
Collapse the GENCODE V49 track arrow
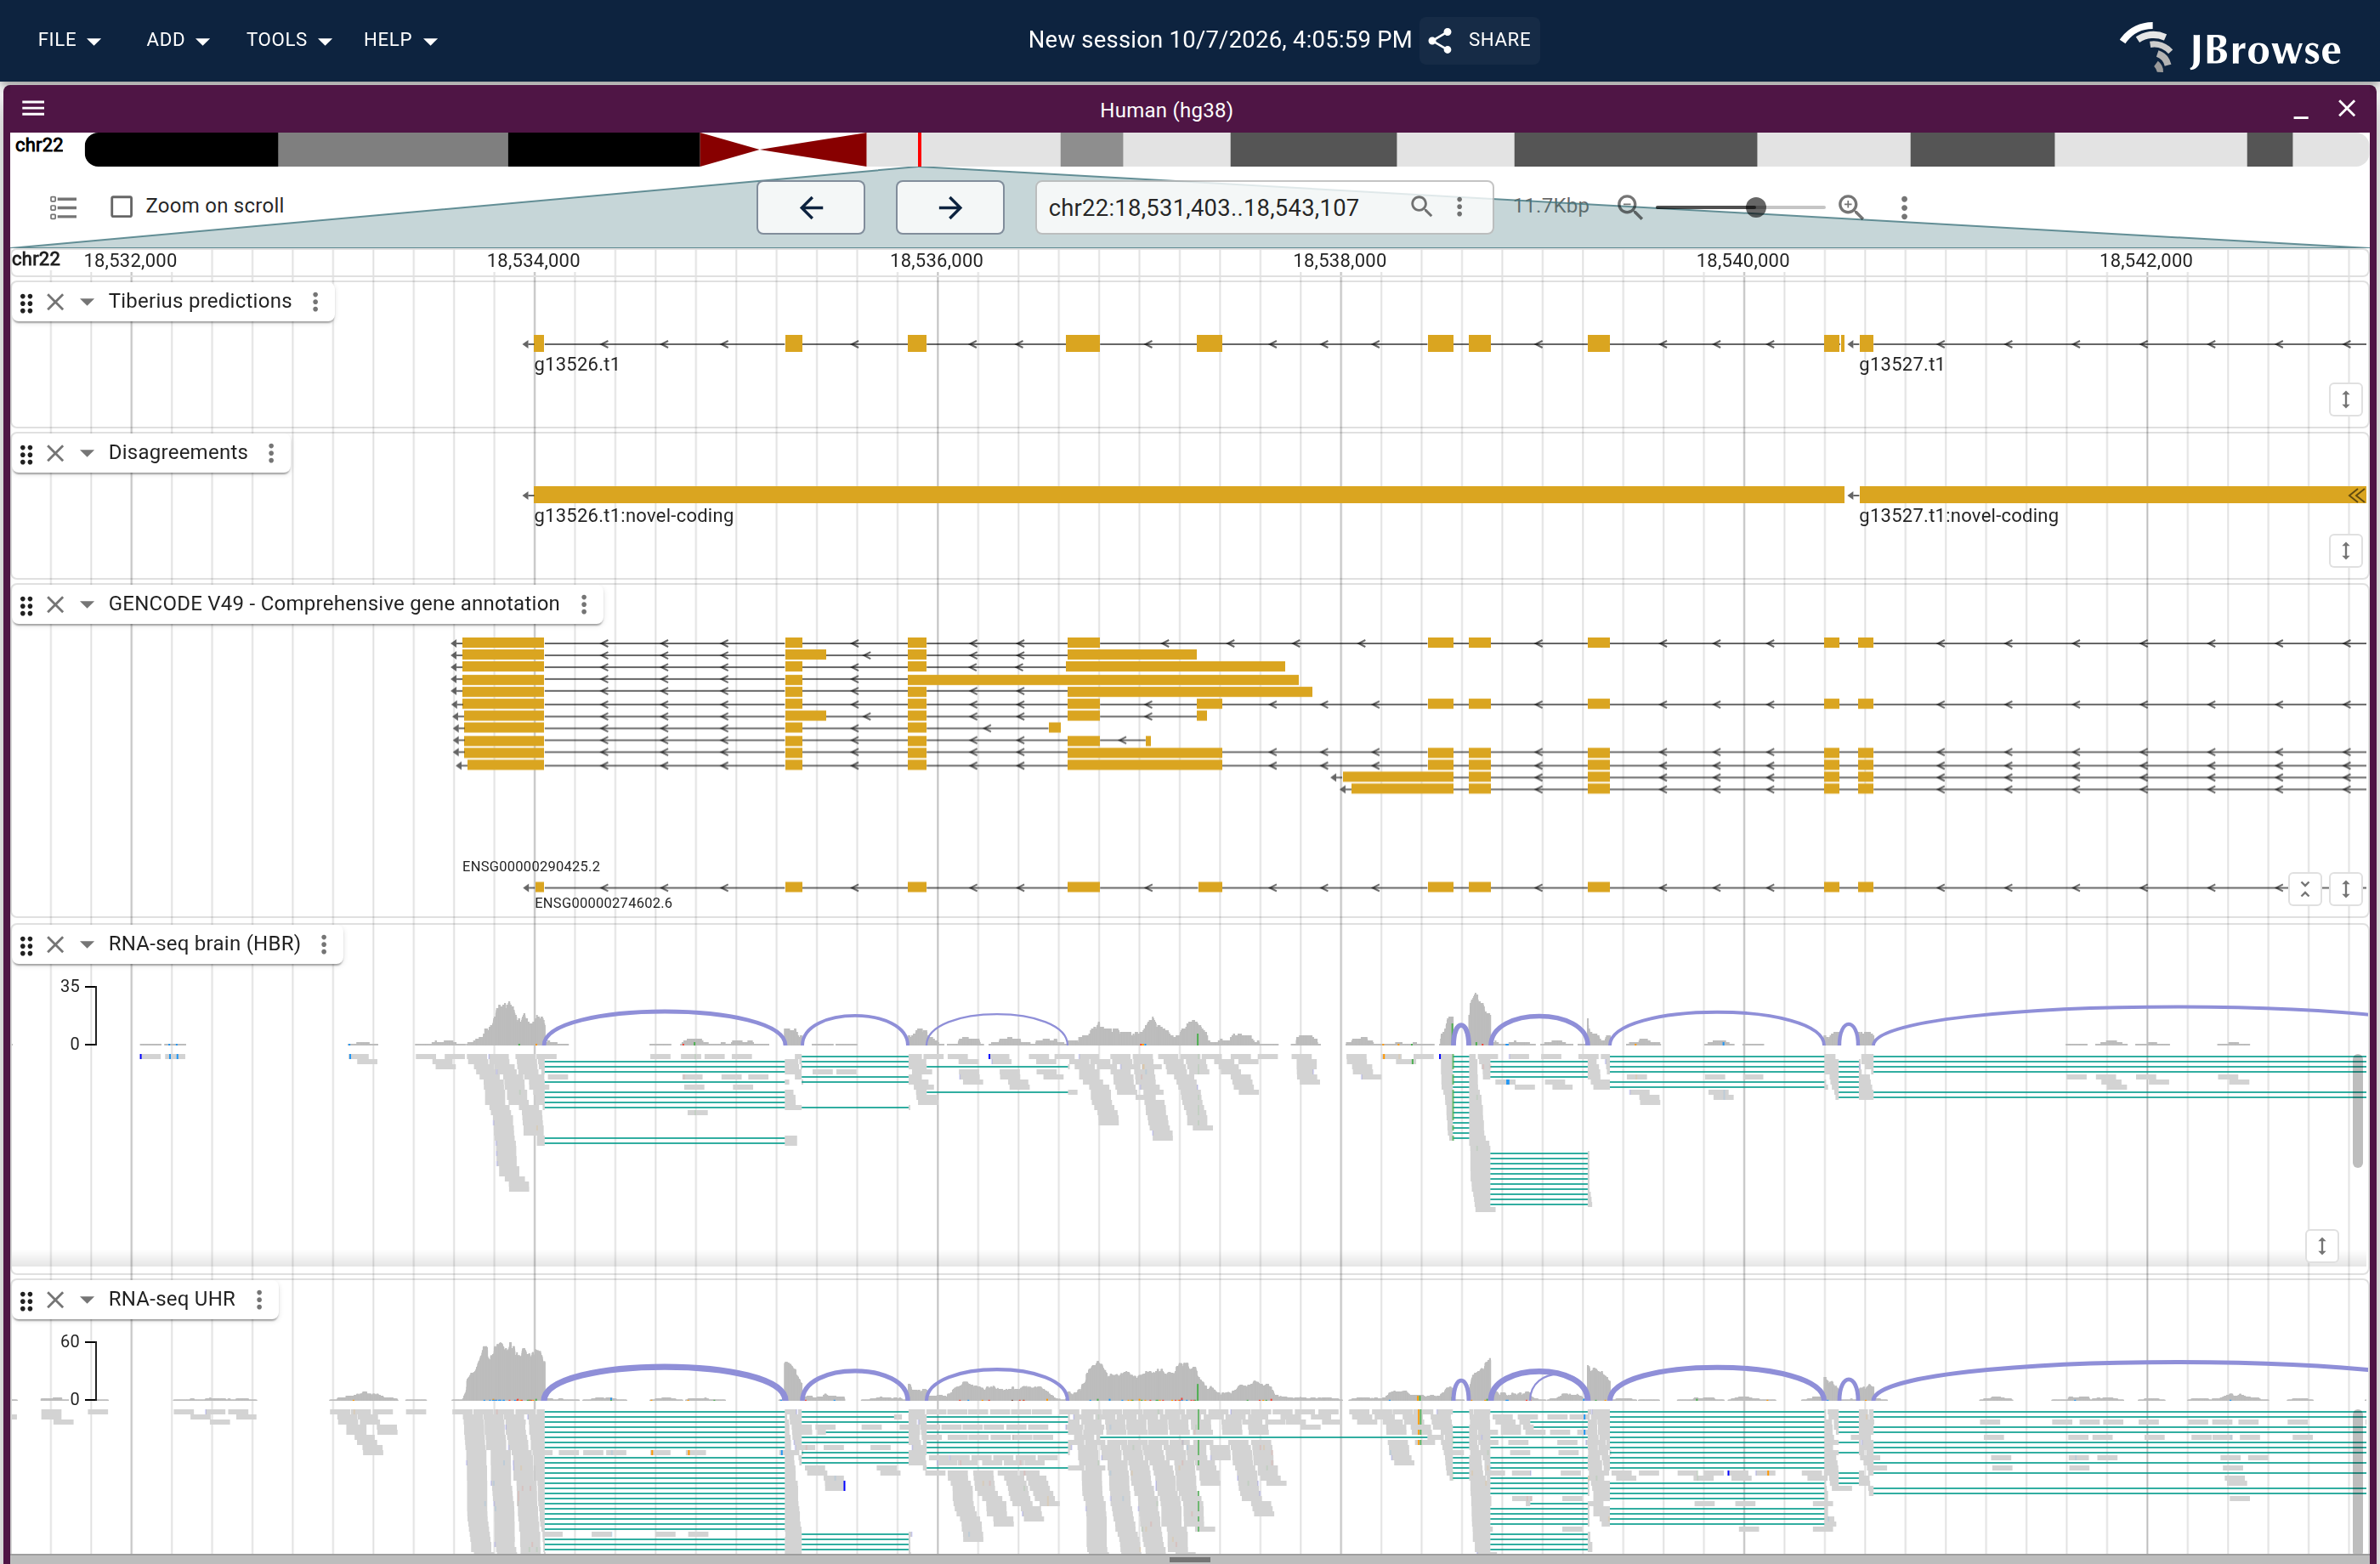(x=87, y=604)
